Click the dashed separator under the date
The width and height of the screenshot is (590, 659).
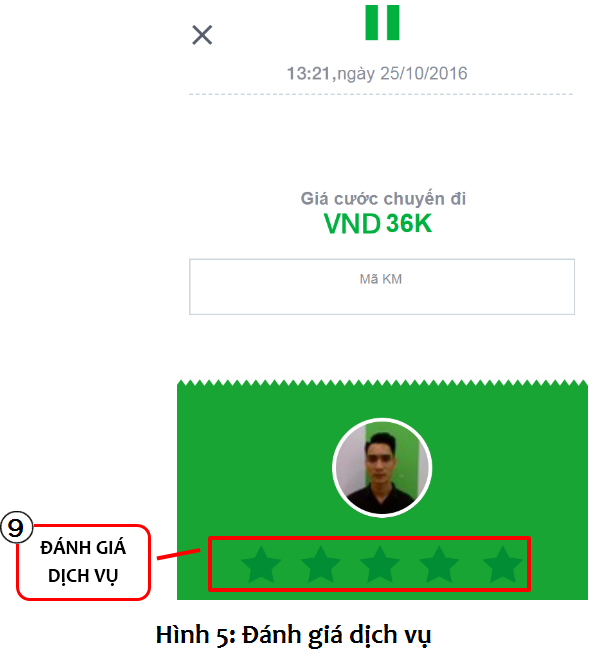pos(381,94)
